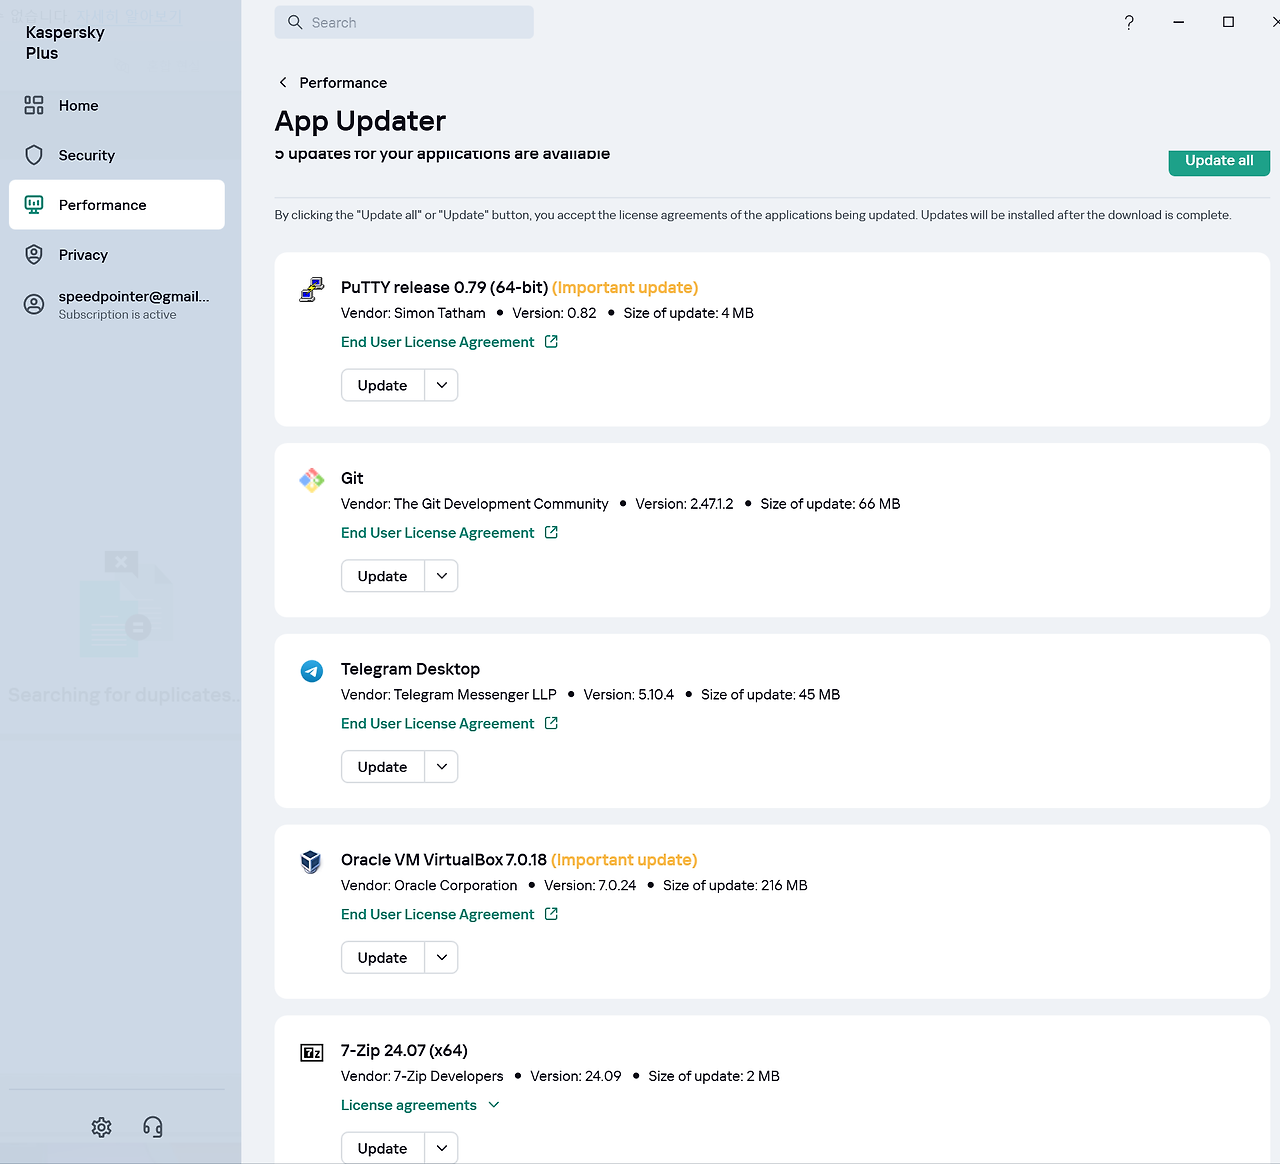This screenshot has height=1164, width=1280.
Task: Click the Privacy shield-person icon
Action: 34,255
